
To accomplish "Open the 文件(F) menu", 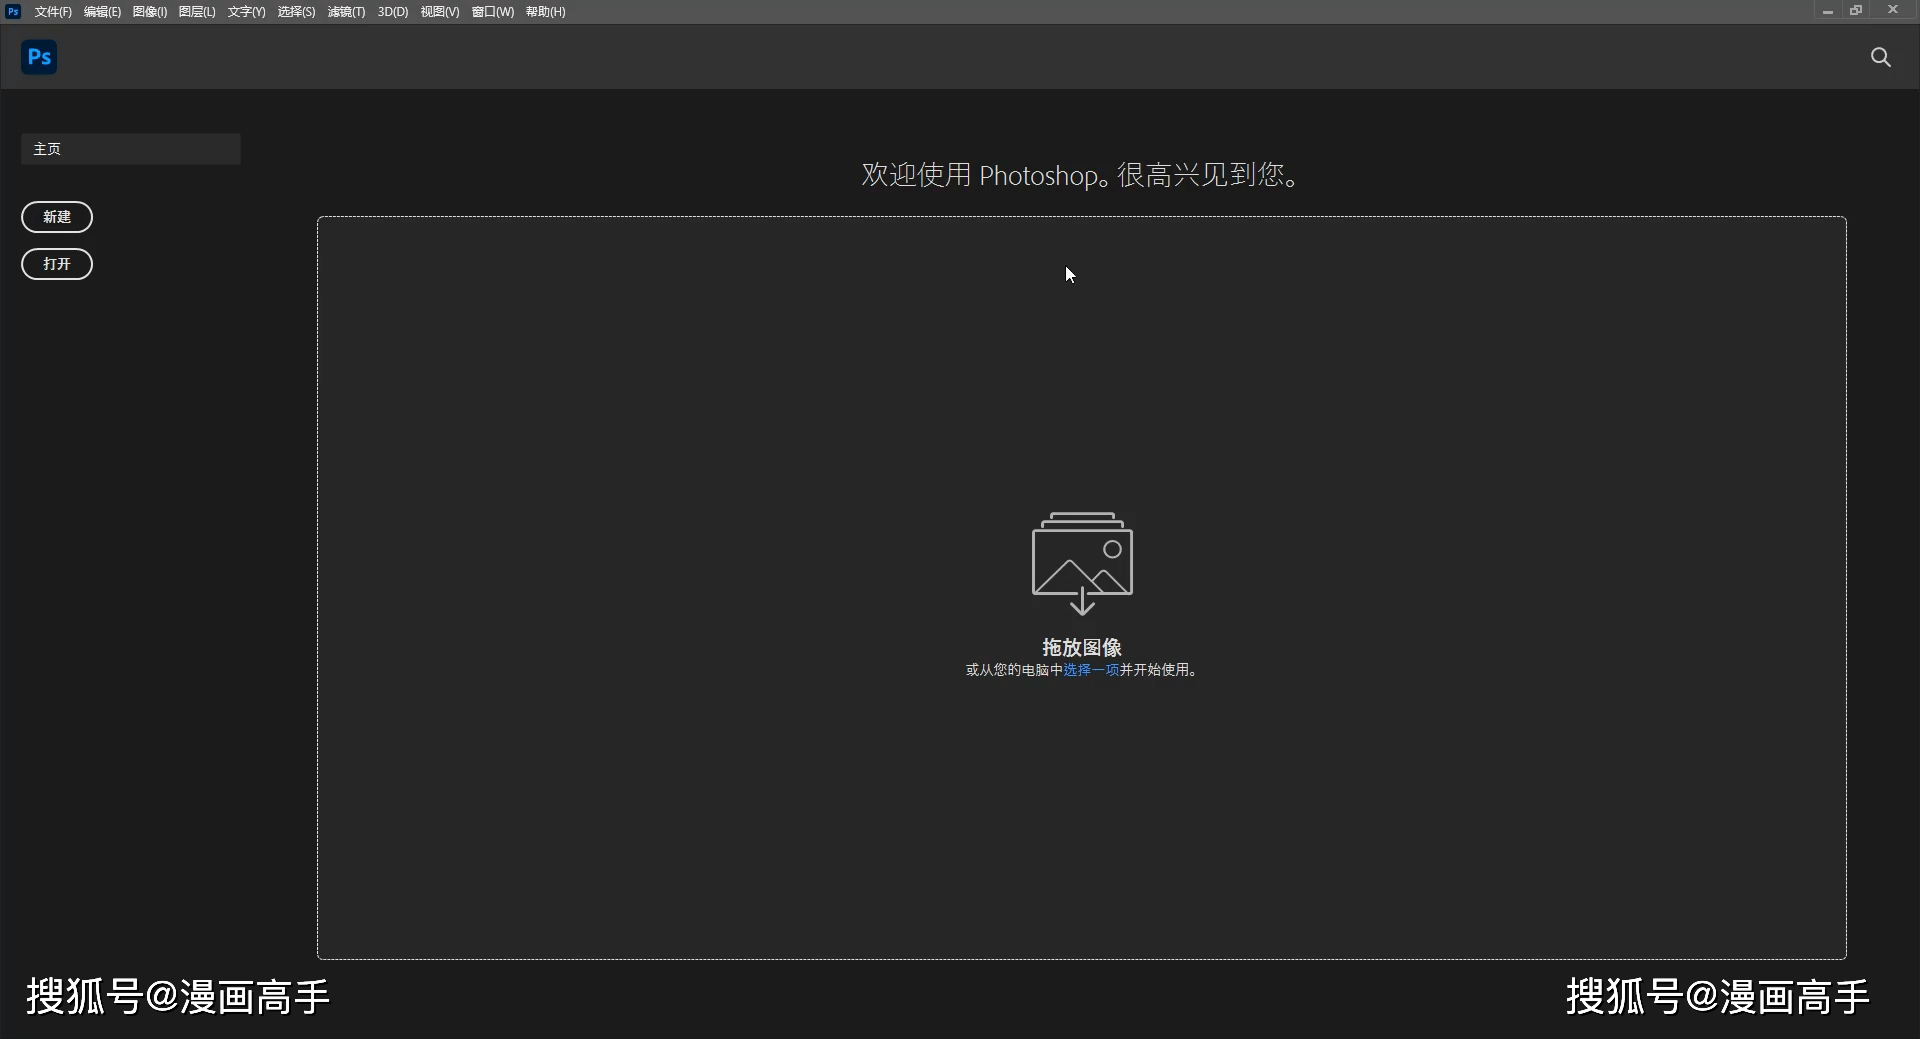I will tap(53, 12).
